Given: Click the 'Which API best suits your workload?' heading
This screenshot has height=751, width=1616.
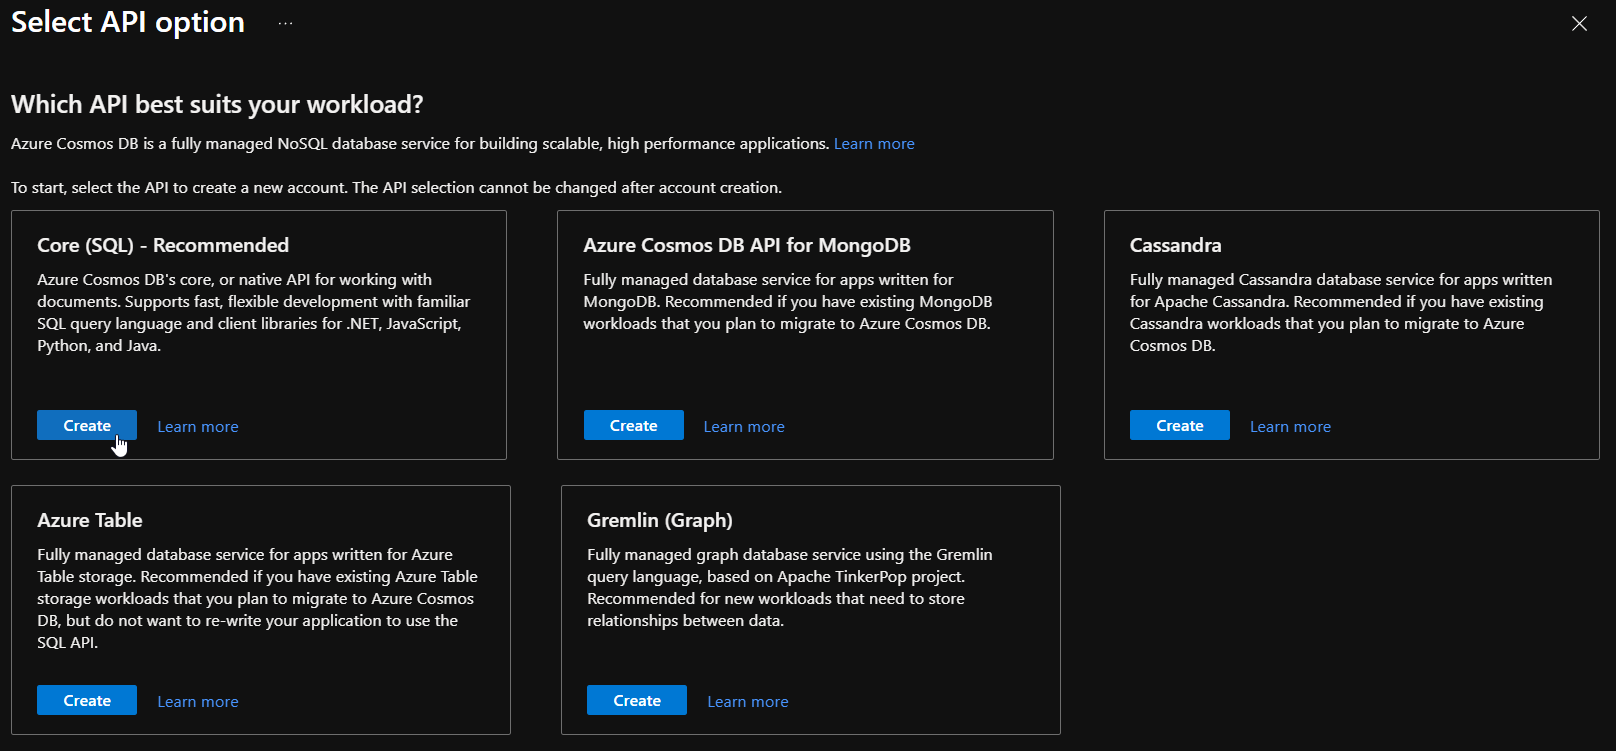Looking at the screenshot, I should coord(217,105).
